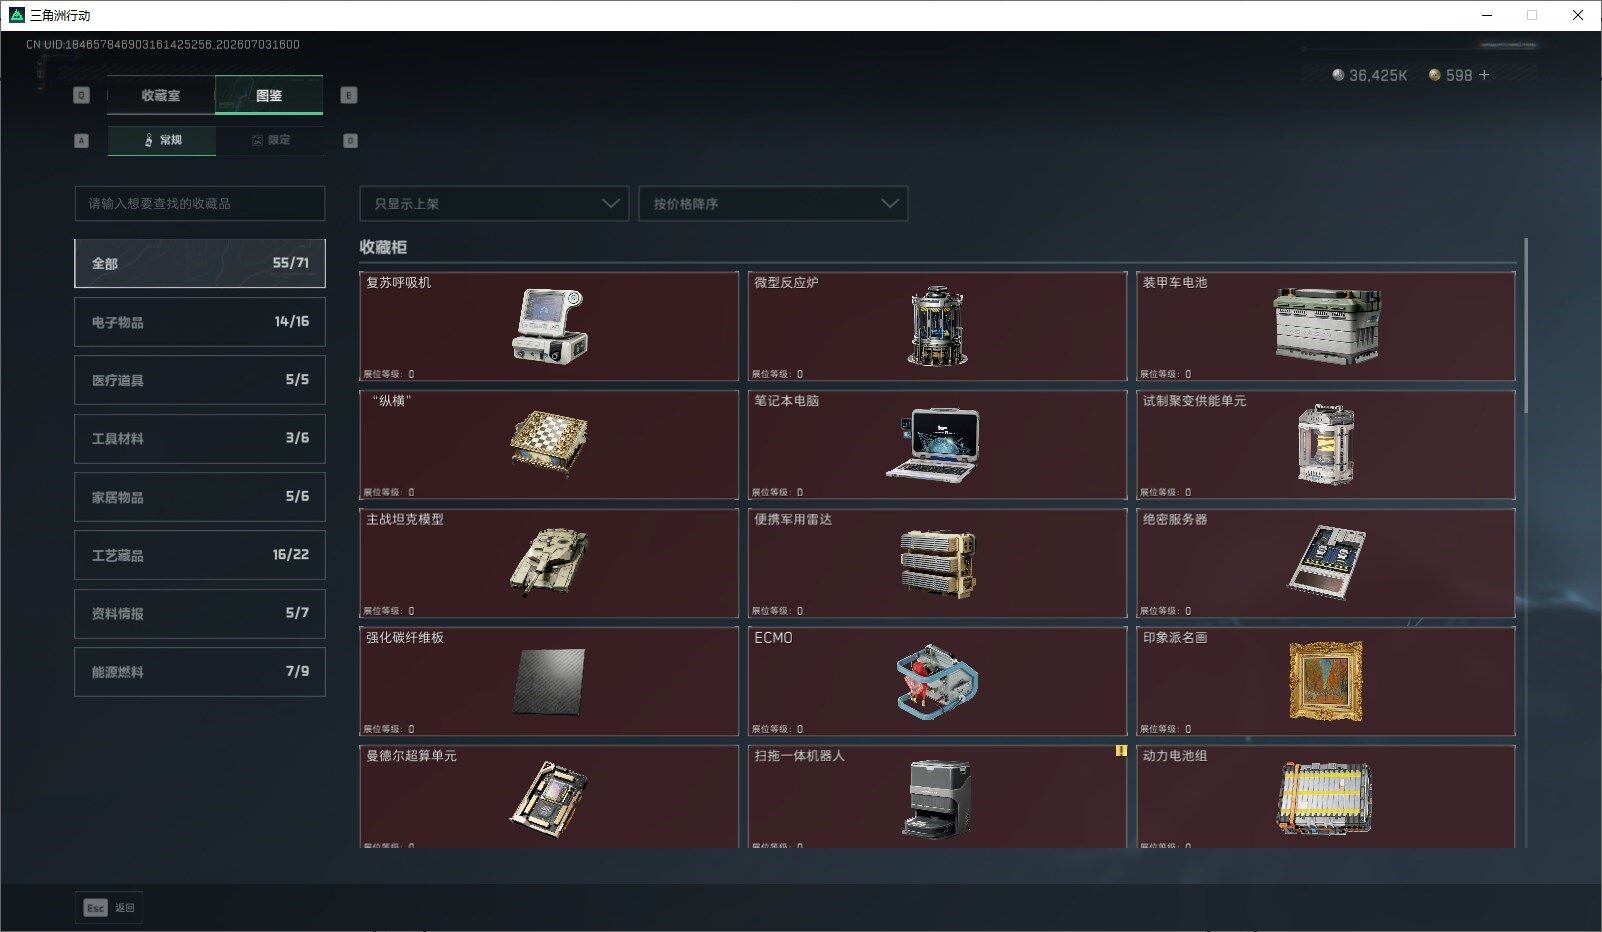Click the plus icon beside 598 currency

[1484, 75]
